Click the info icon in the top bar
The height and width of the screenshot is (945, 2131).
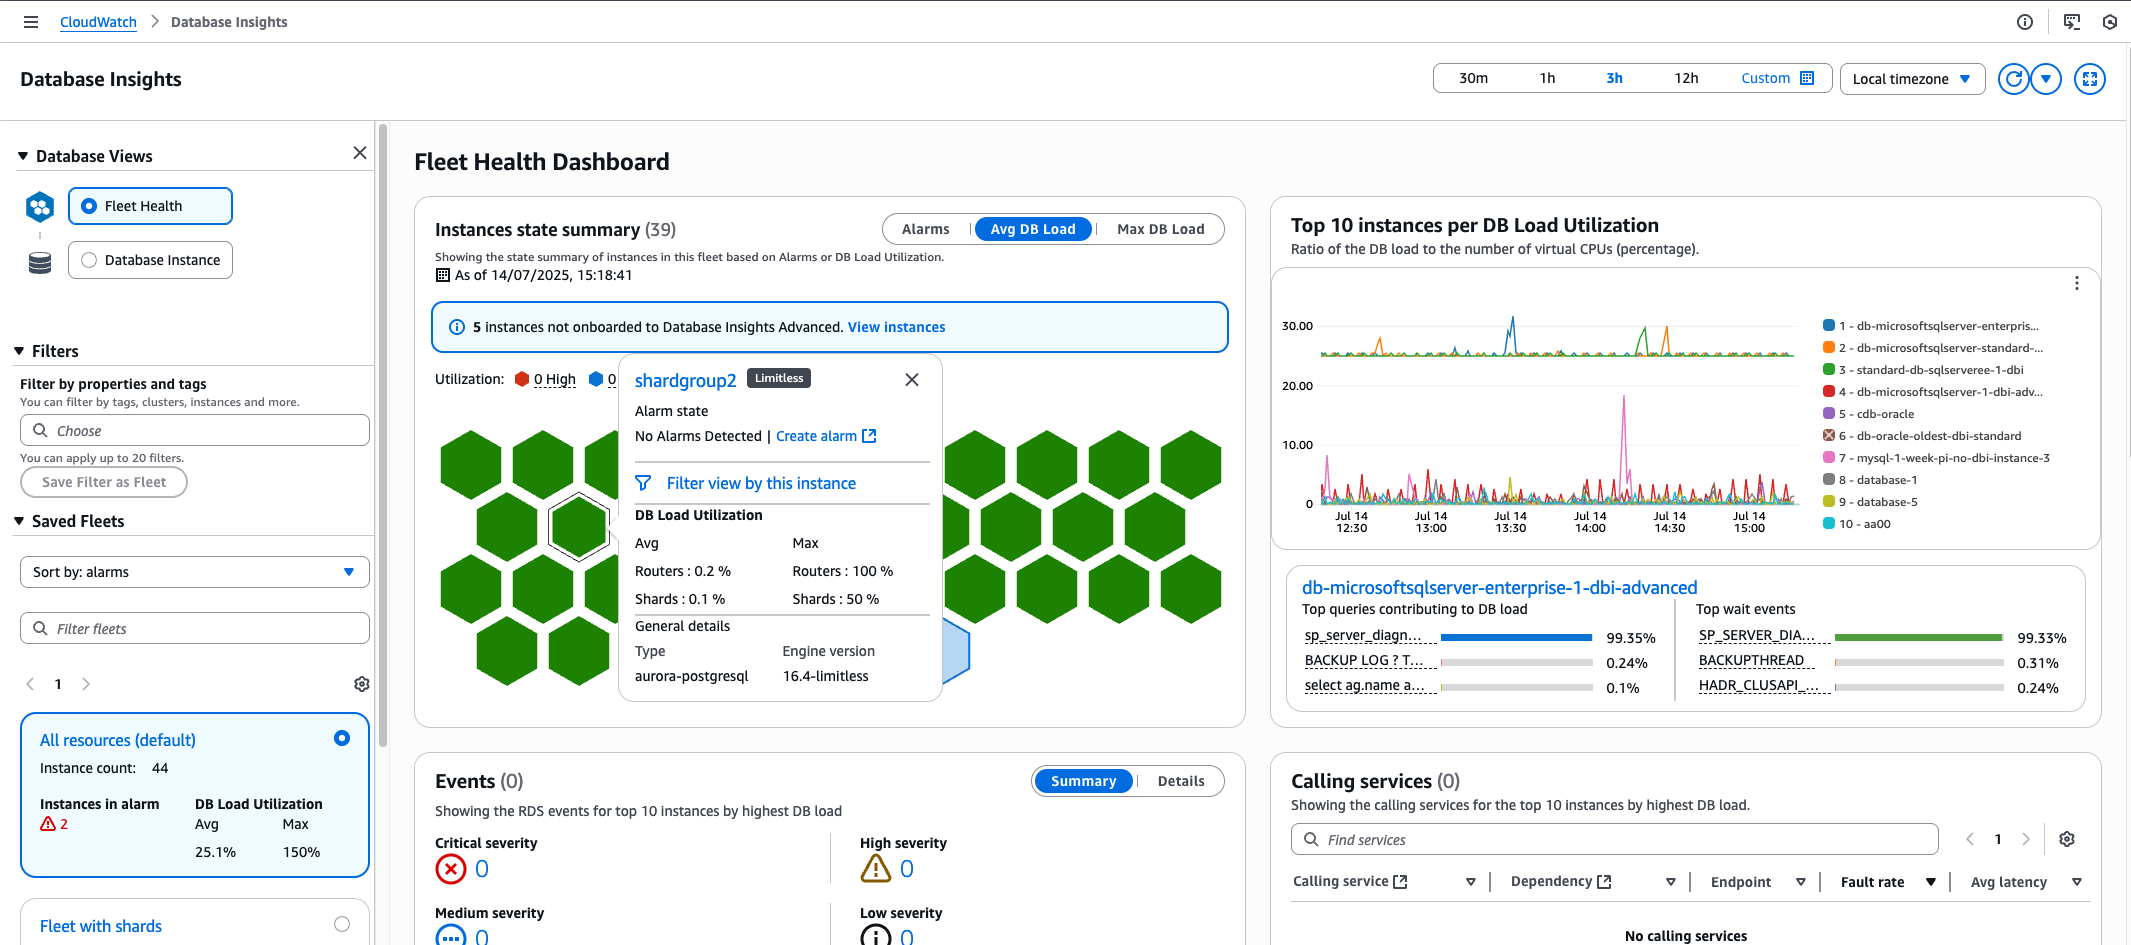point(2025,21)
